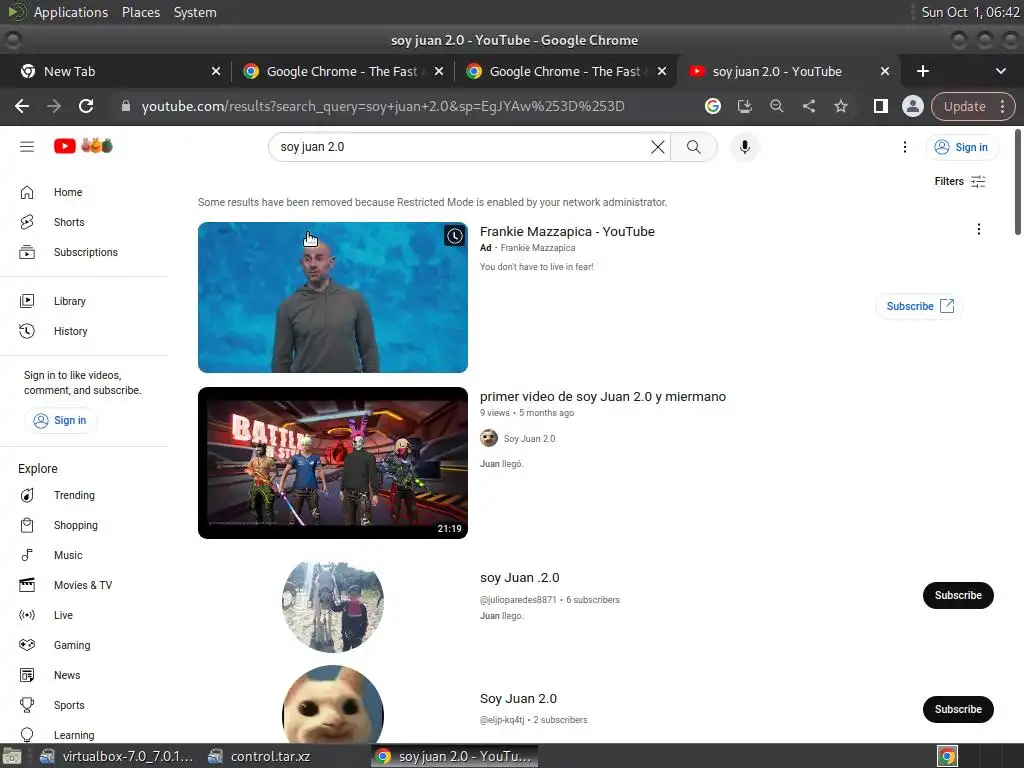Share this page via the share icon

(808, 106)
